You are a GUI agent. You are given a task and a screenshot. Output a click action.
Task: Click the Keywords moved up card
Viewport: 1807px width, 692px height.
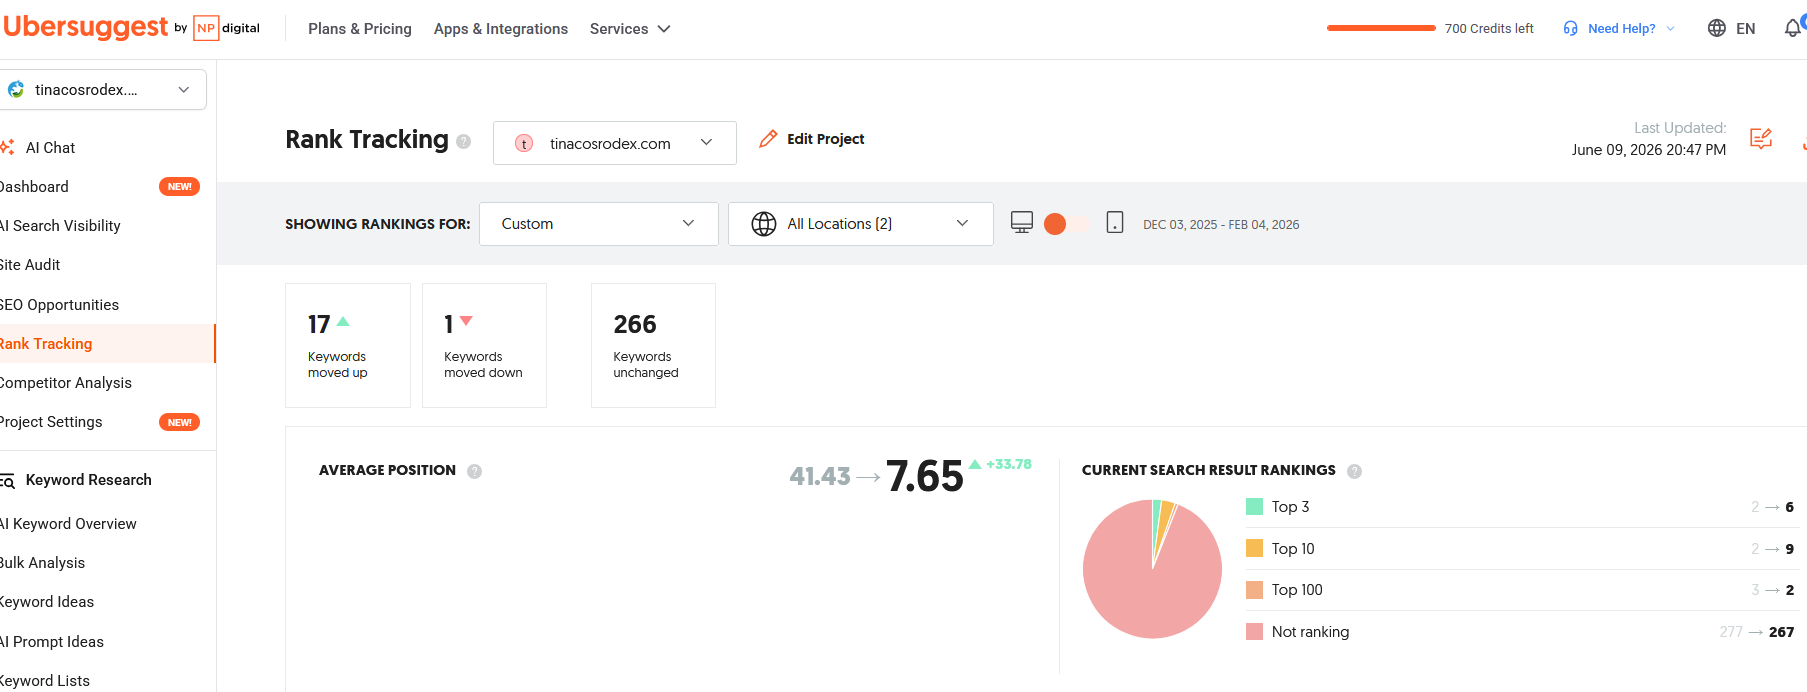[348, 345]
